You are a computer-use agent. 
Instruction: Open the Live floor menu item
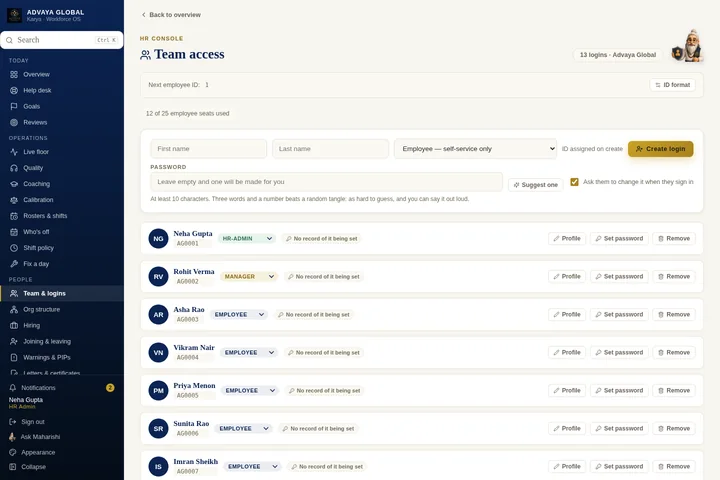point(62,152)
